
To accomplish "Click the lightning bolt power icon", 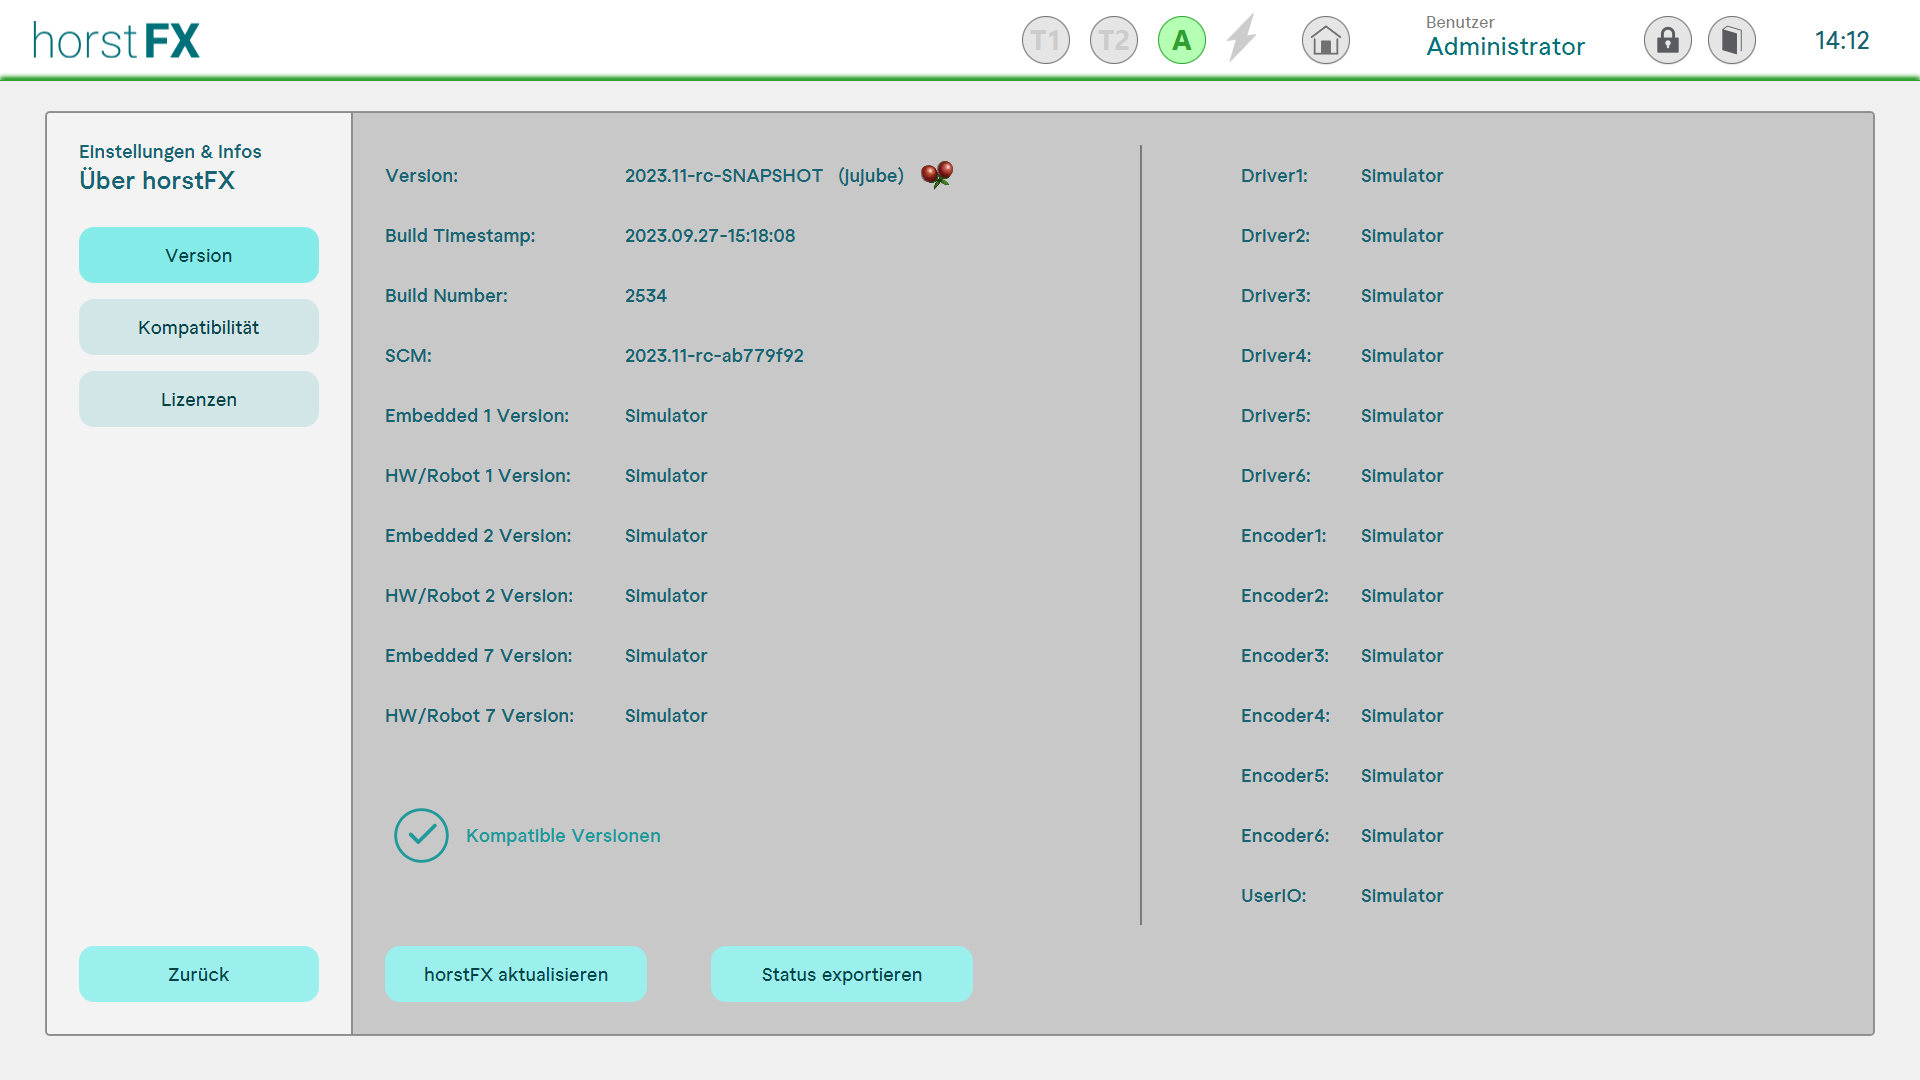I will 1241,39.
